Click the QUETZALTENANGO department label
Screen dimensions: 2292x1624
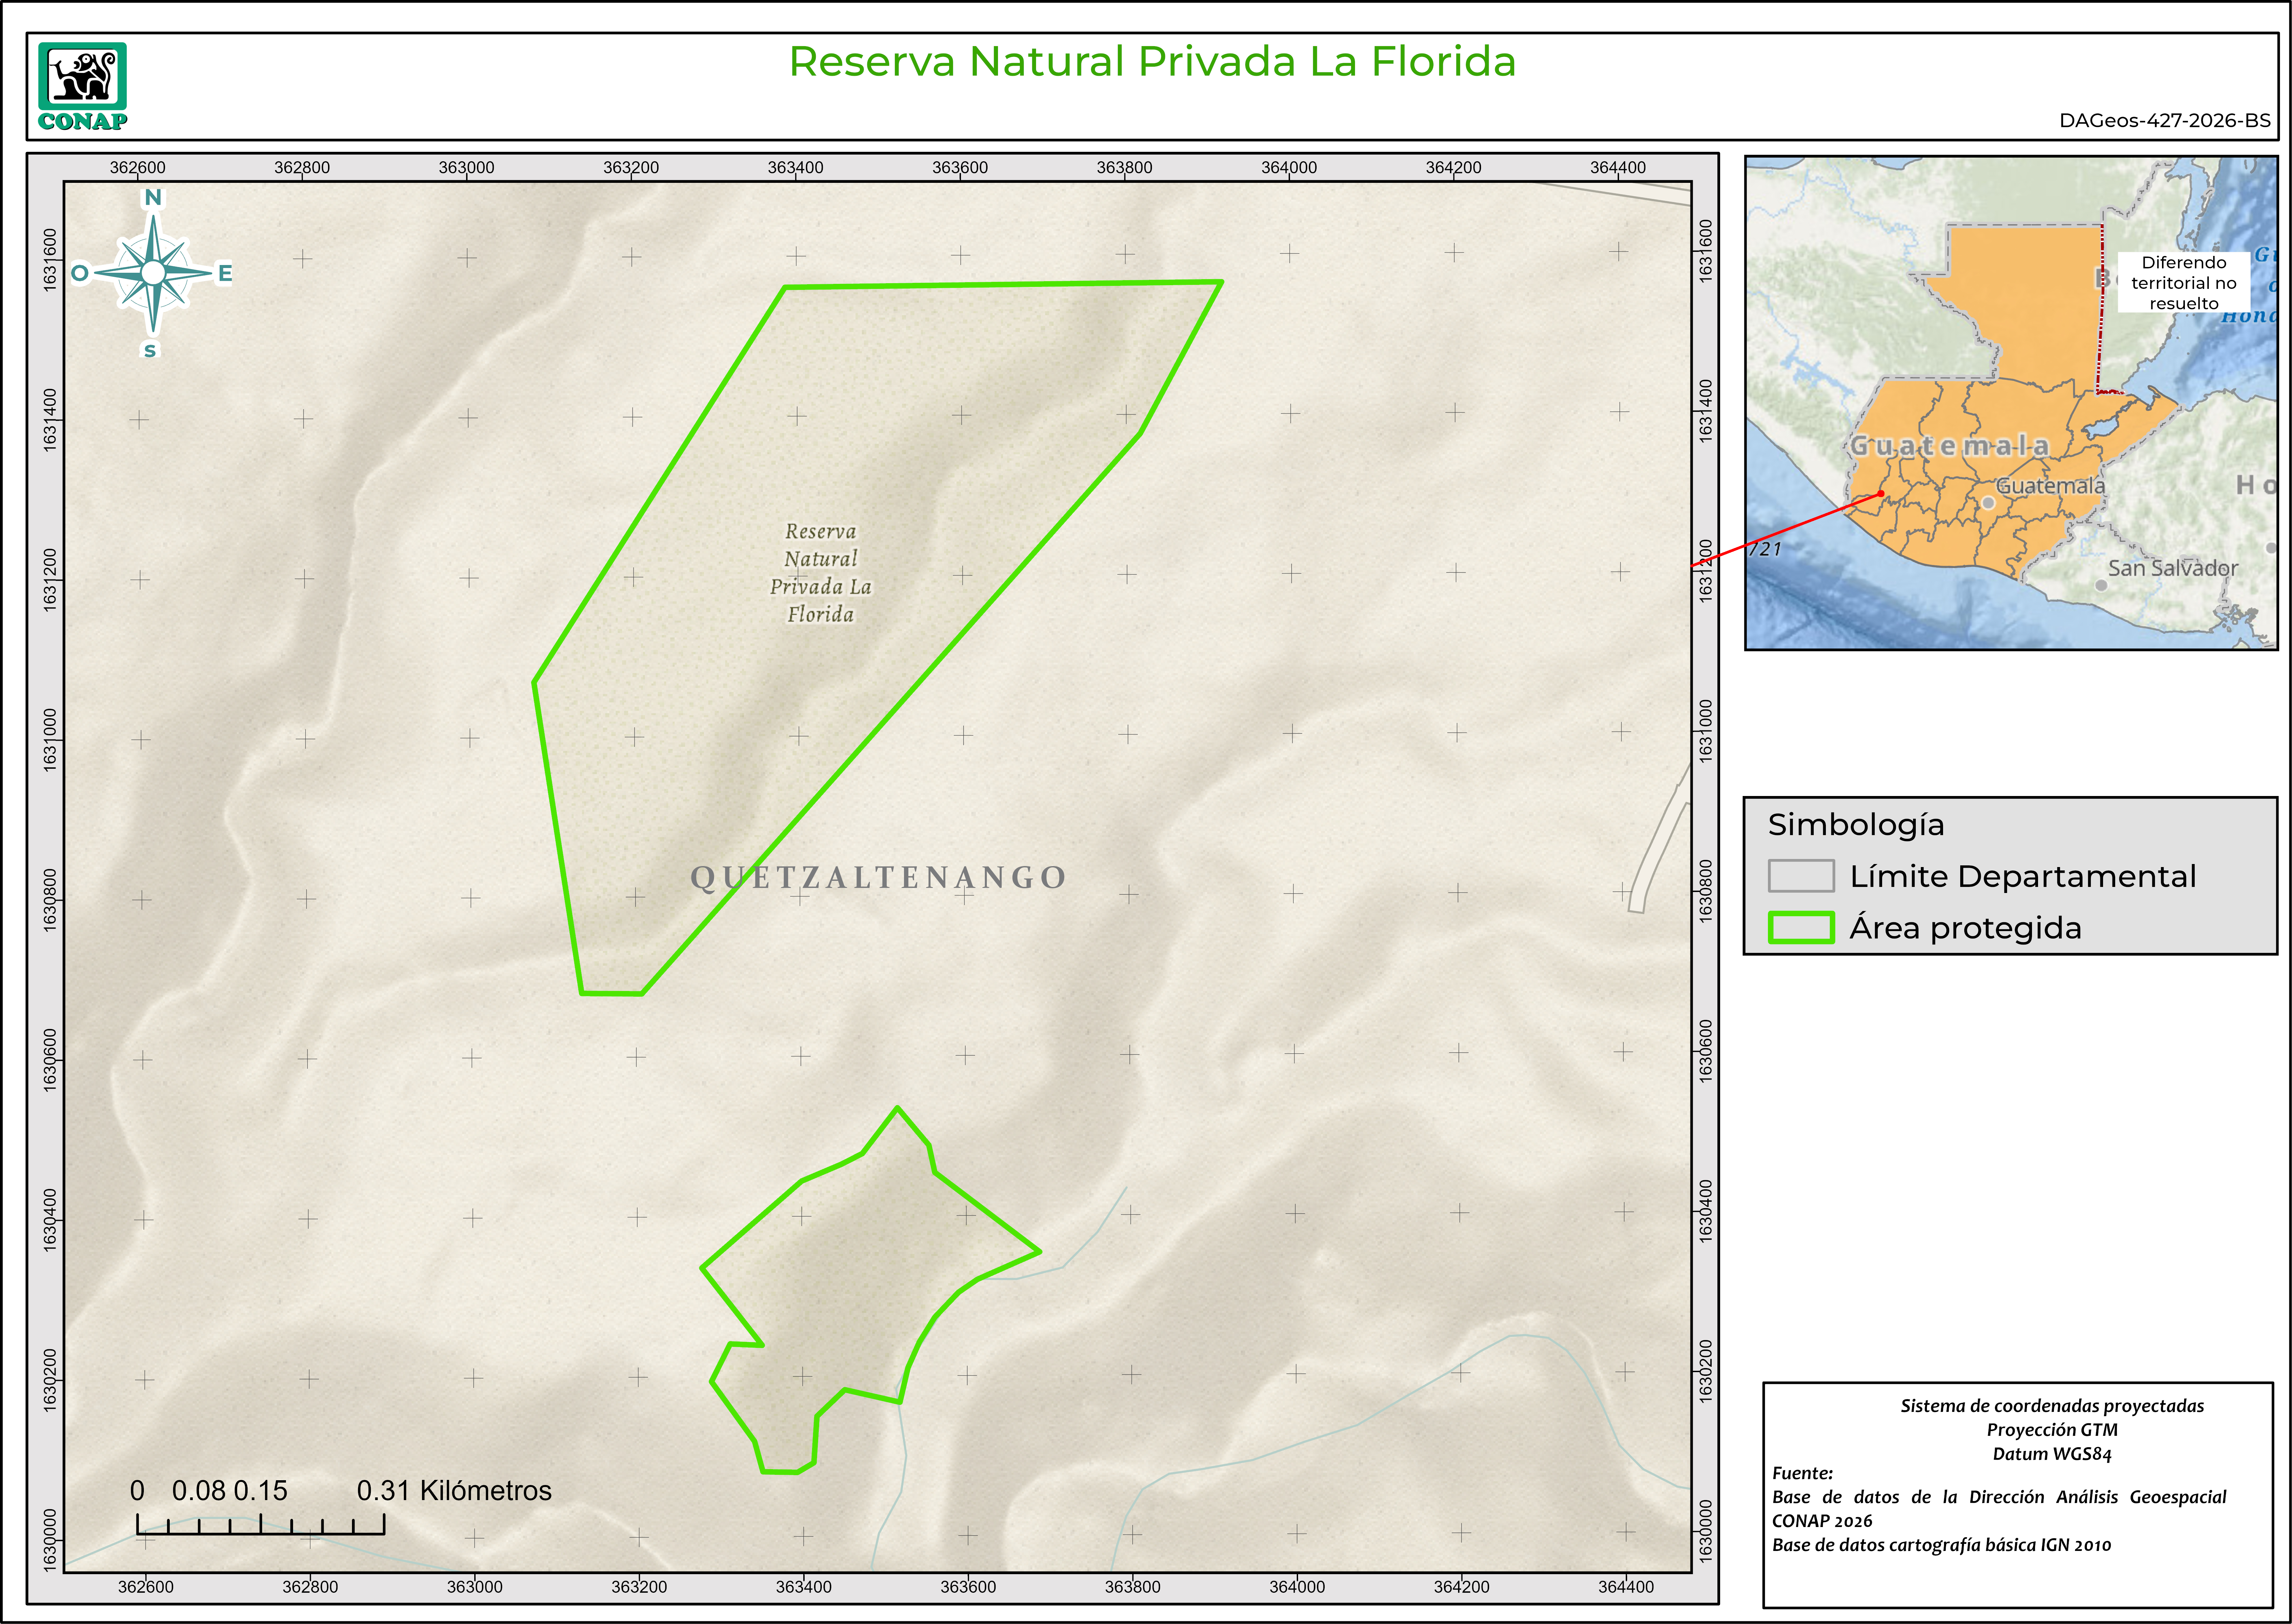tap(878, 877)
